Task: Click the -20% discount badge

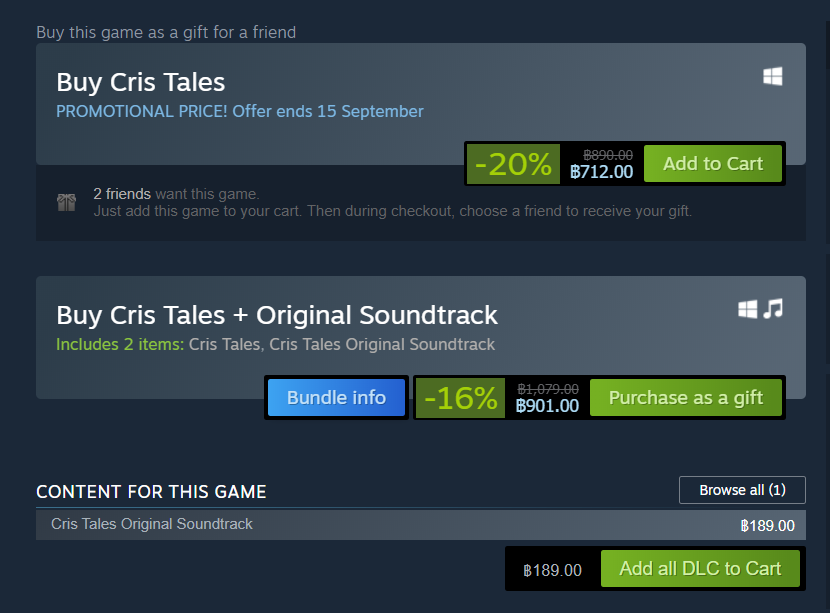Action: (x=513, y=164)
